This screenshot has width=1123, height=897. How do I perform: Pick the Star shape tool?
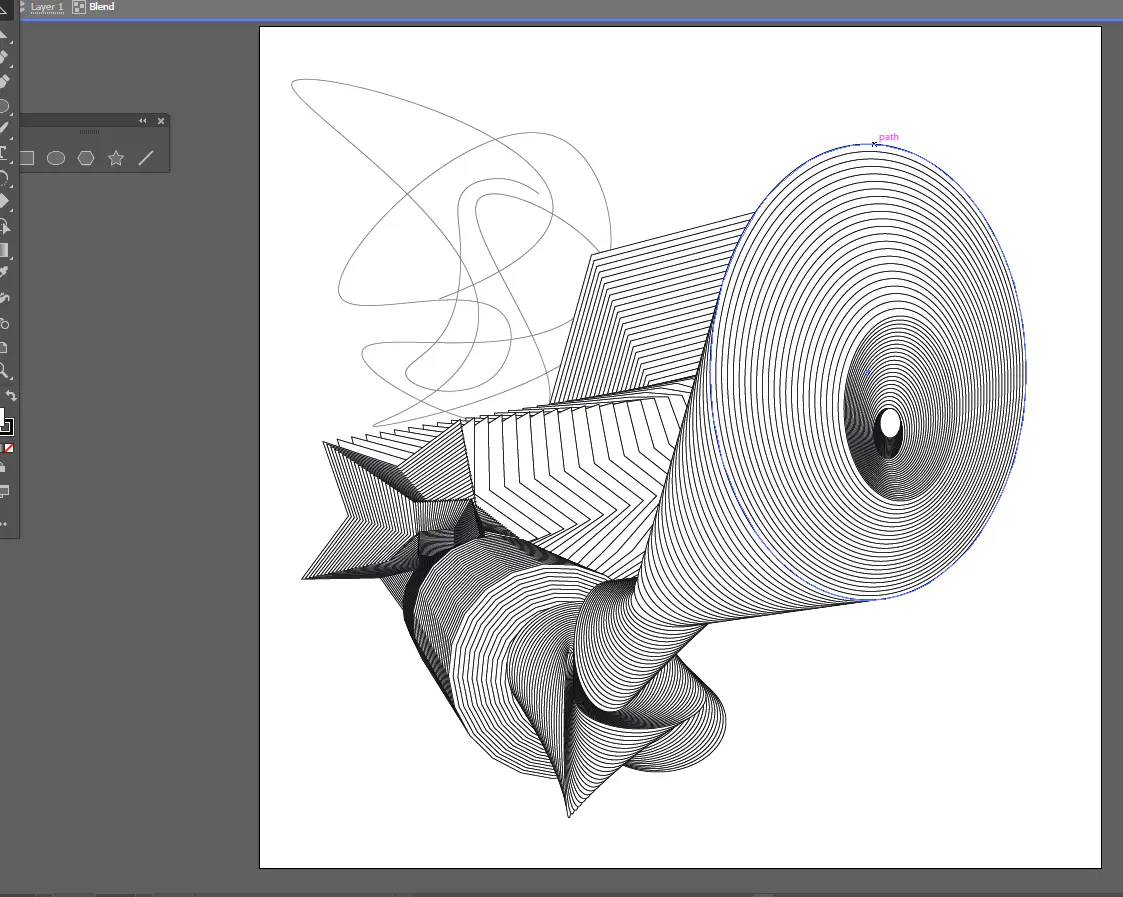pos(116,158)
